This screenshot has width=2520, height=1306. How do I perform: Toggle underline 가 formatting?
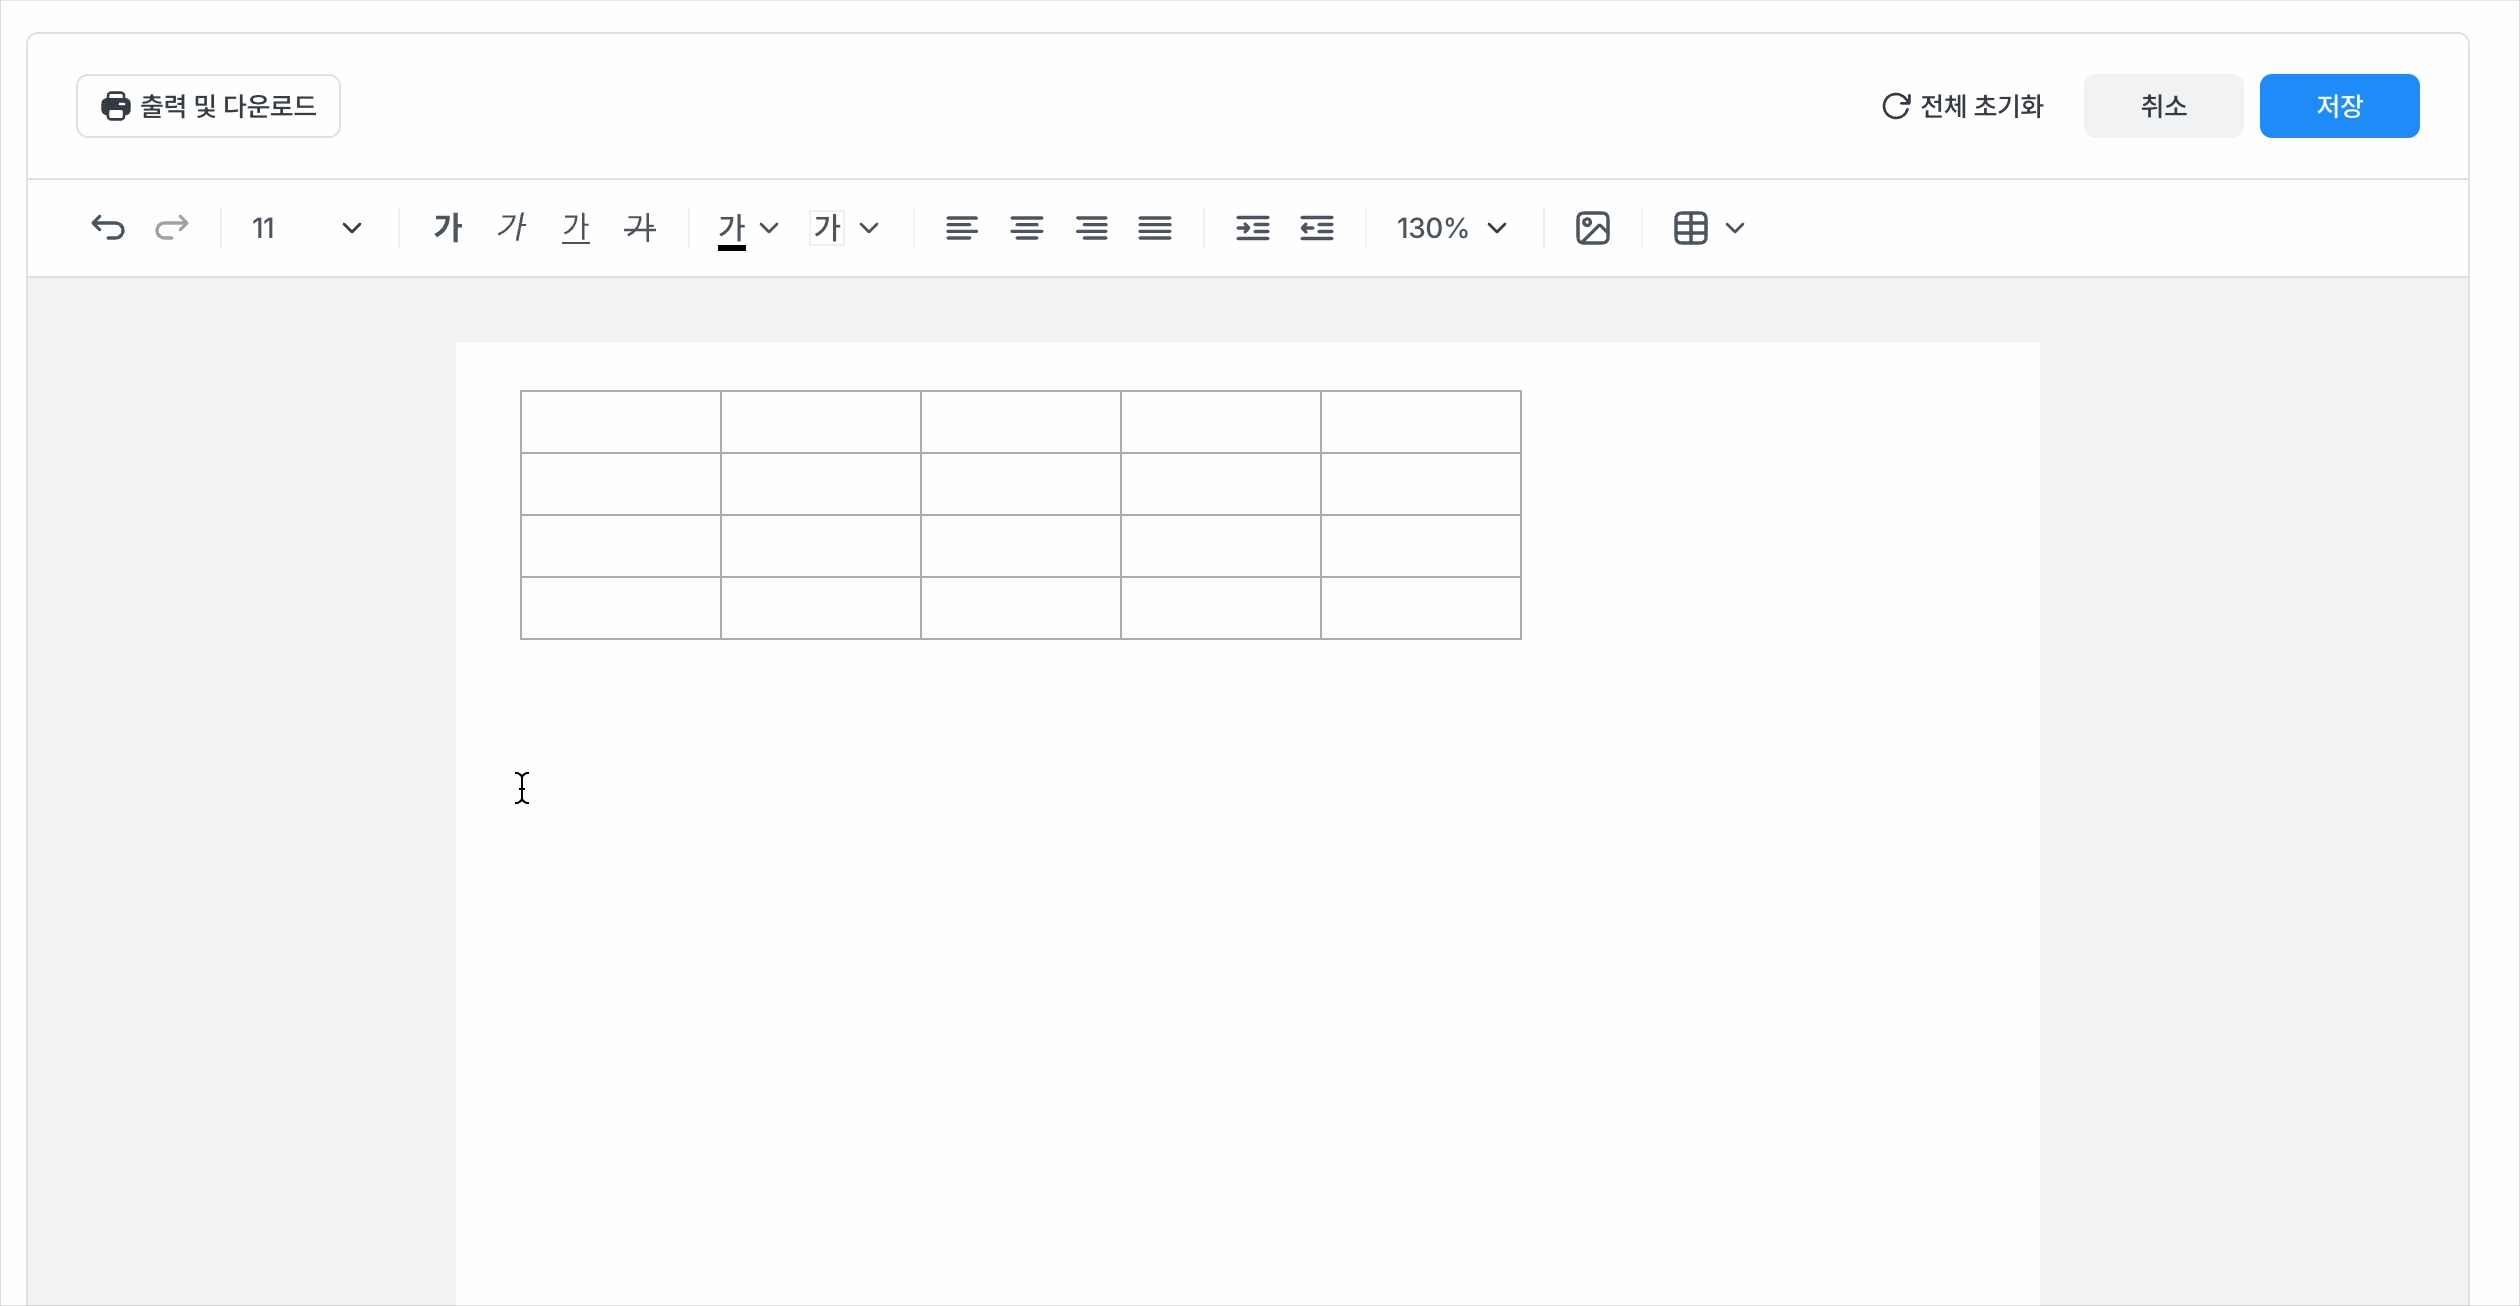(x=576, y=228)
